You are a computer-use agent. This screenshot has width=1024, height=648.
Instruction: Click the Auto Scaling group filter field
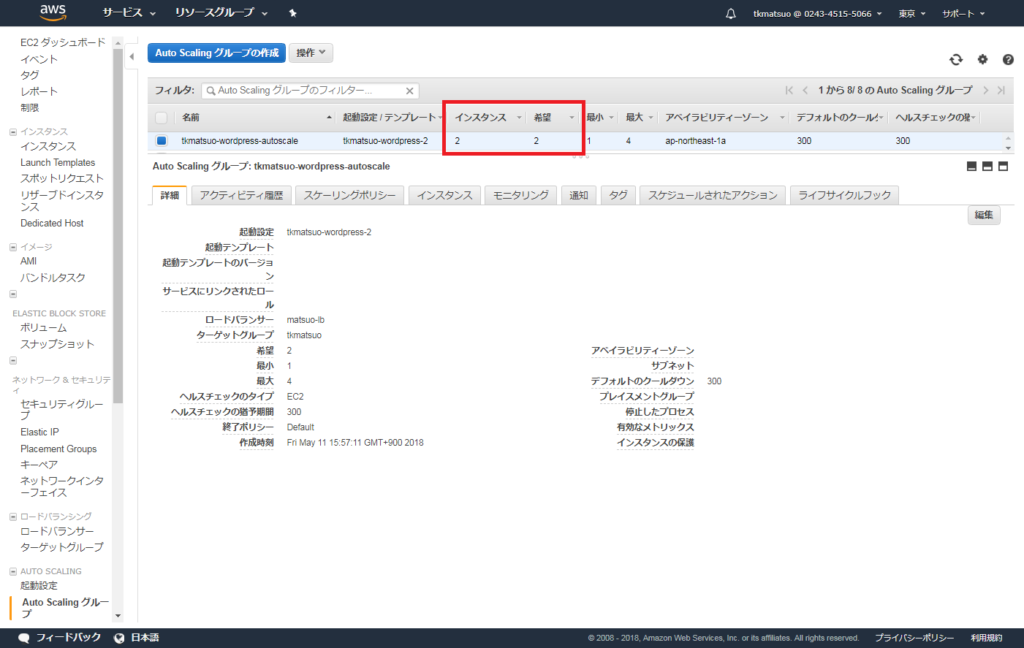click(x=310, y=91)
